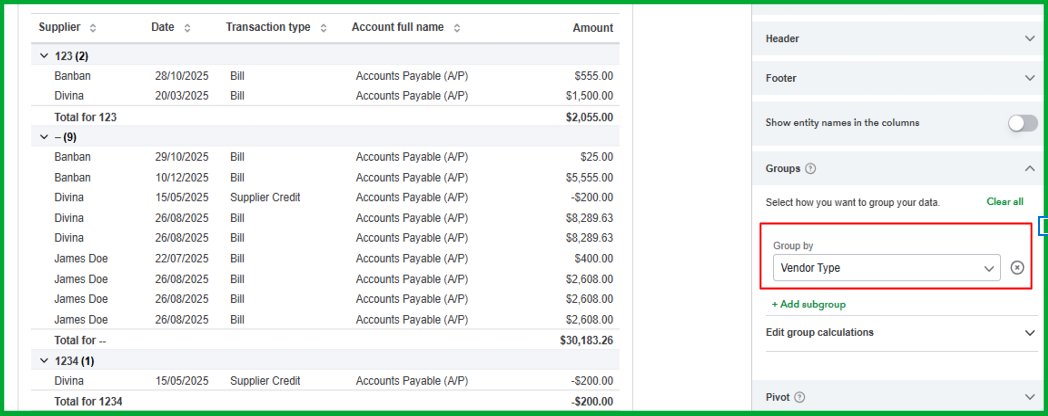This screenshot has height=416, width=1048.
Task: Collapse the unassigned -- (9) group
Action: (x=43, y=137)
